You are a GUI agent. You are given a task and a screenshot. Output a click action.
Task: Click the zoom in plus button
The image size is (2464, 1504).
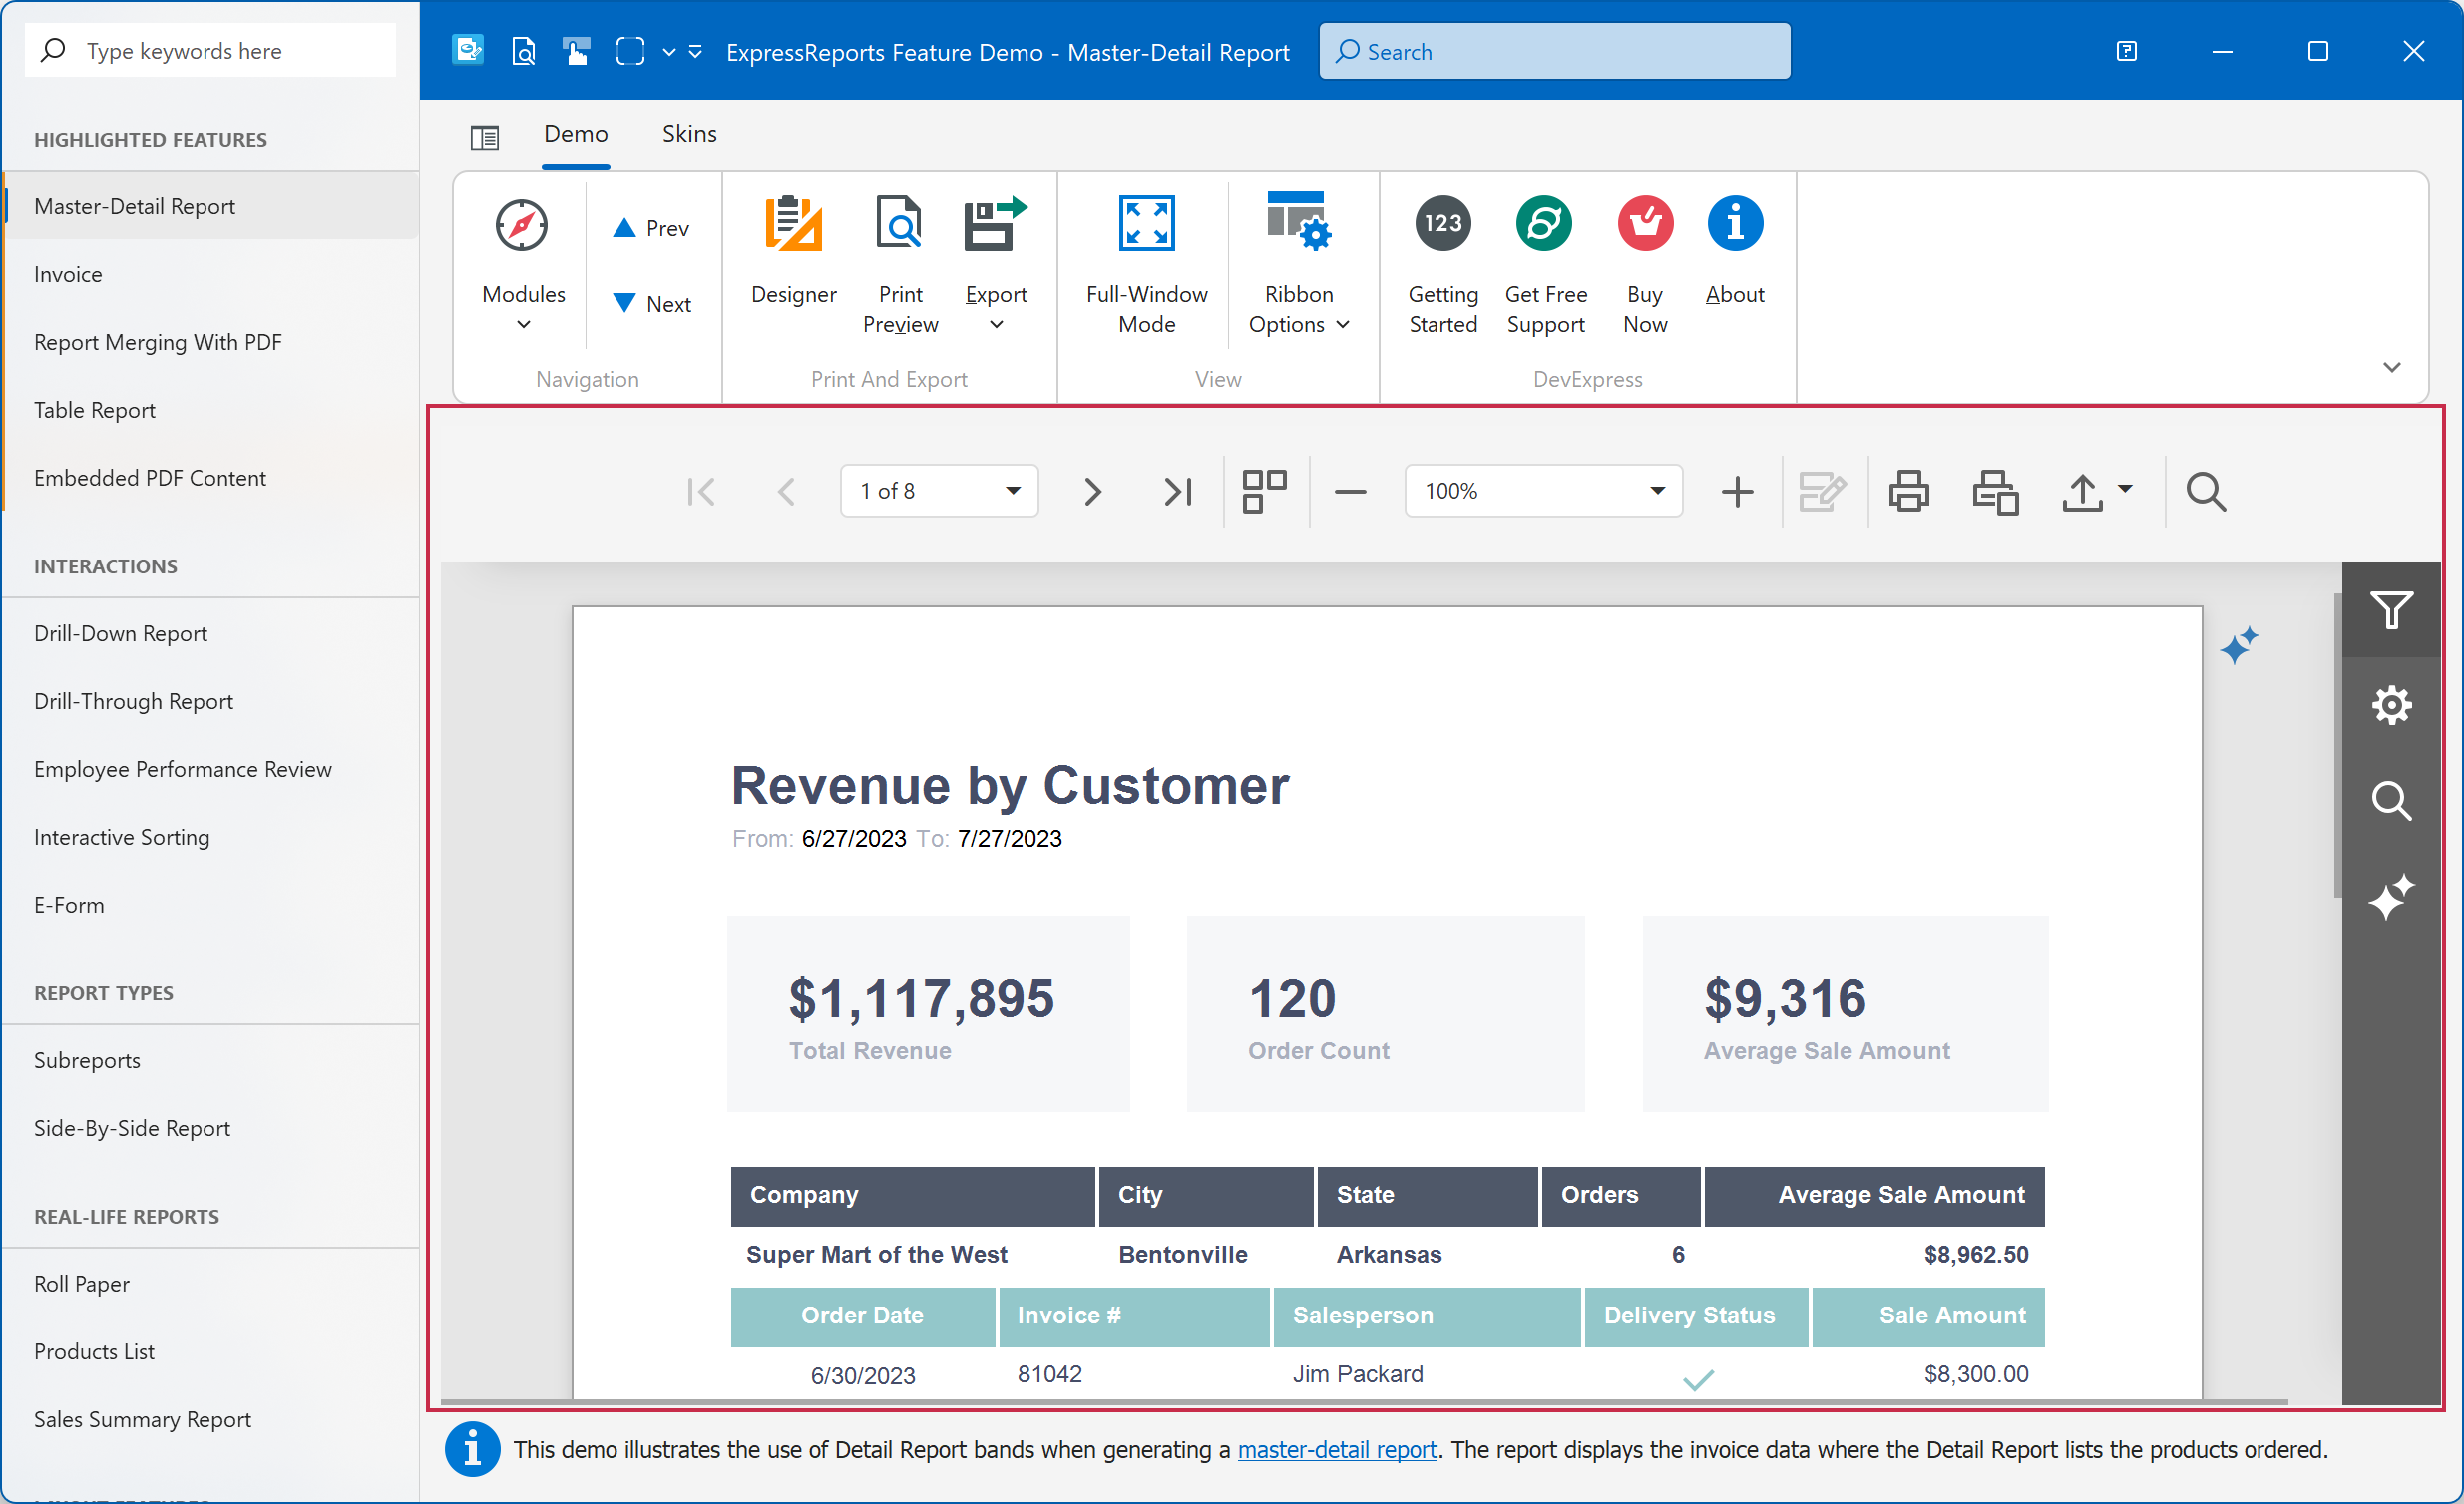1737,491
